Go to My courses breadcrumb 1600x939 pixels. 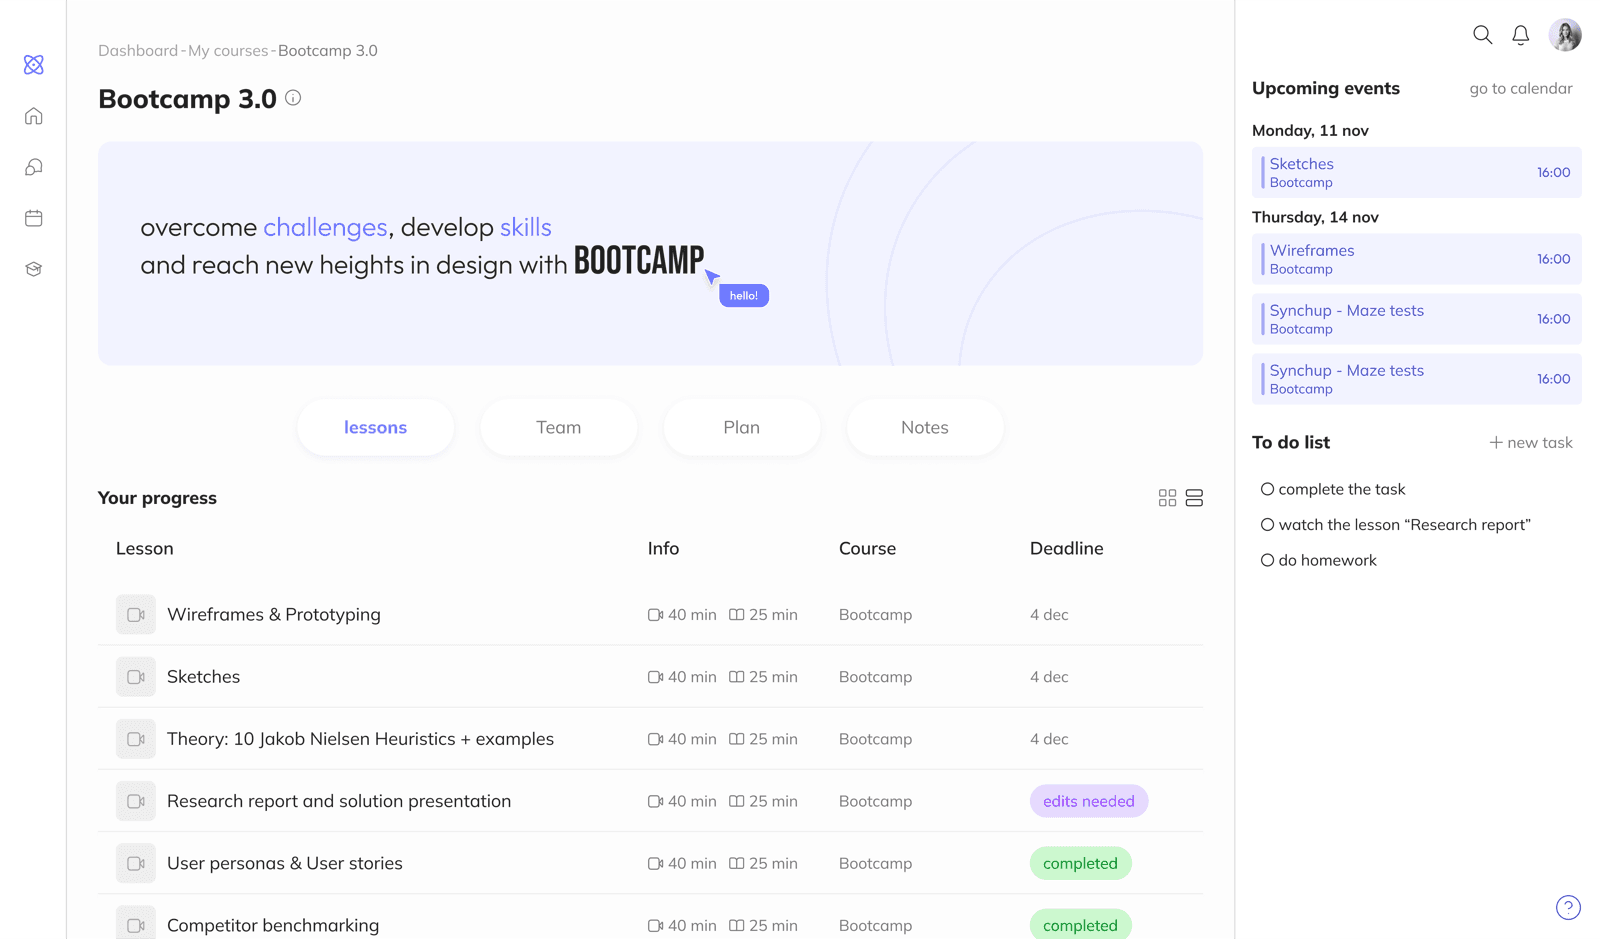pyautogui.click(x=228, y=50)
